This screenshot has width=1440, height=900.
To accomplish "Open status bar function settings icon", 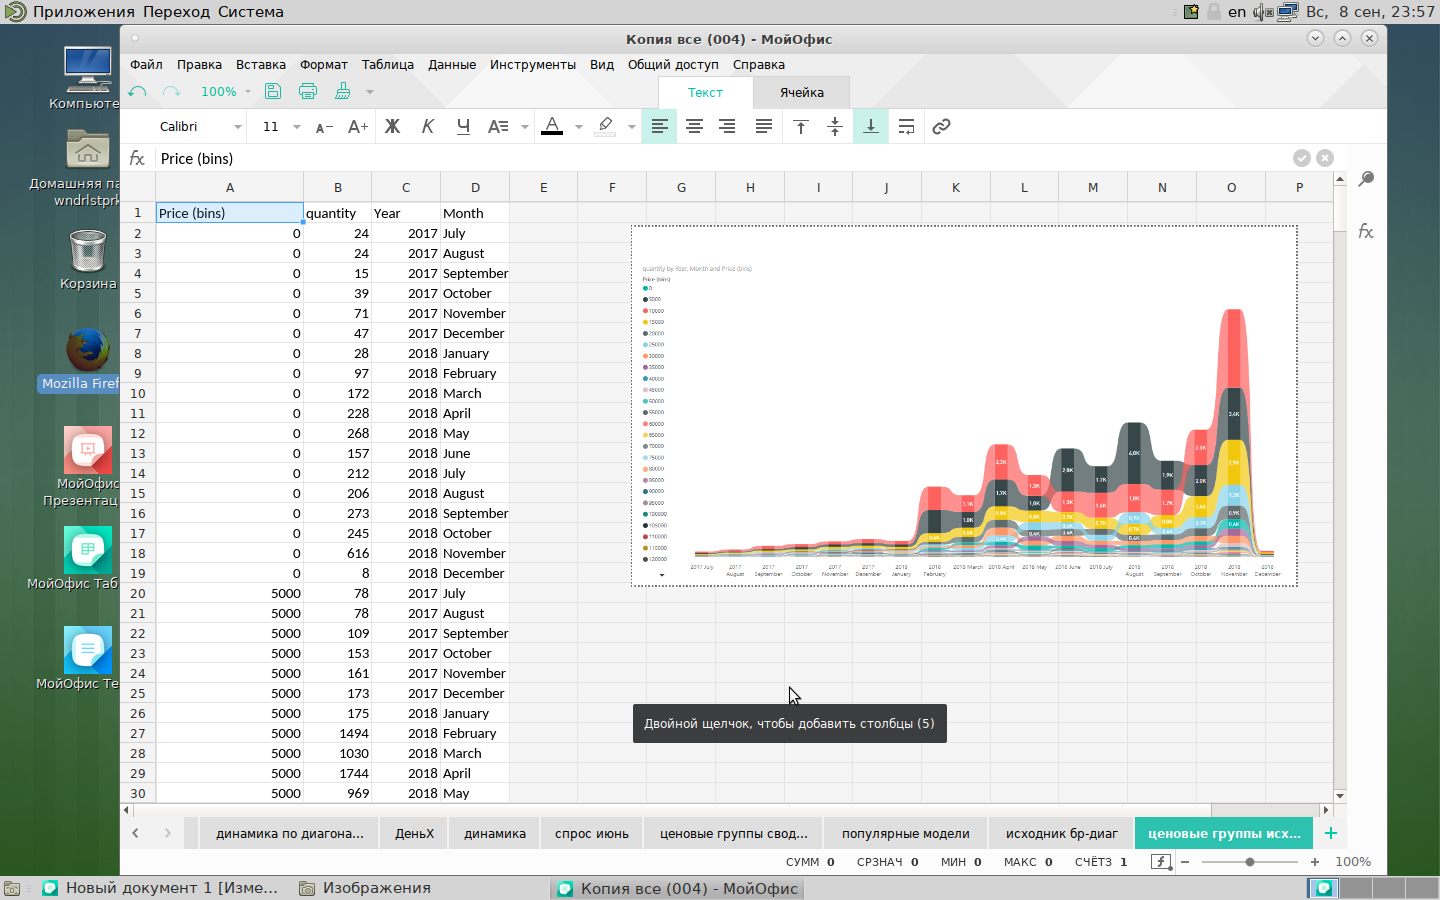I will tap(1160, 862).
